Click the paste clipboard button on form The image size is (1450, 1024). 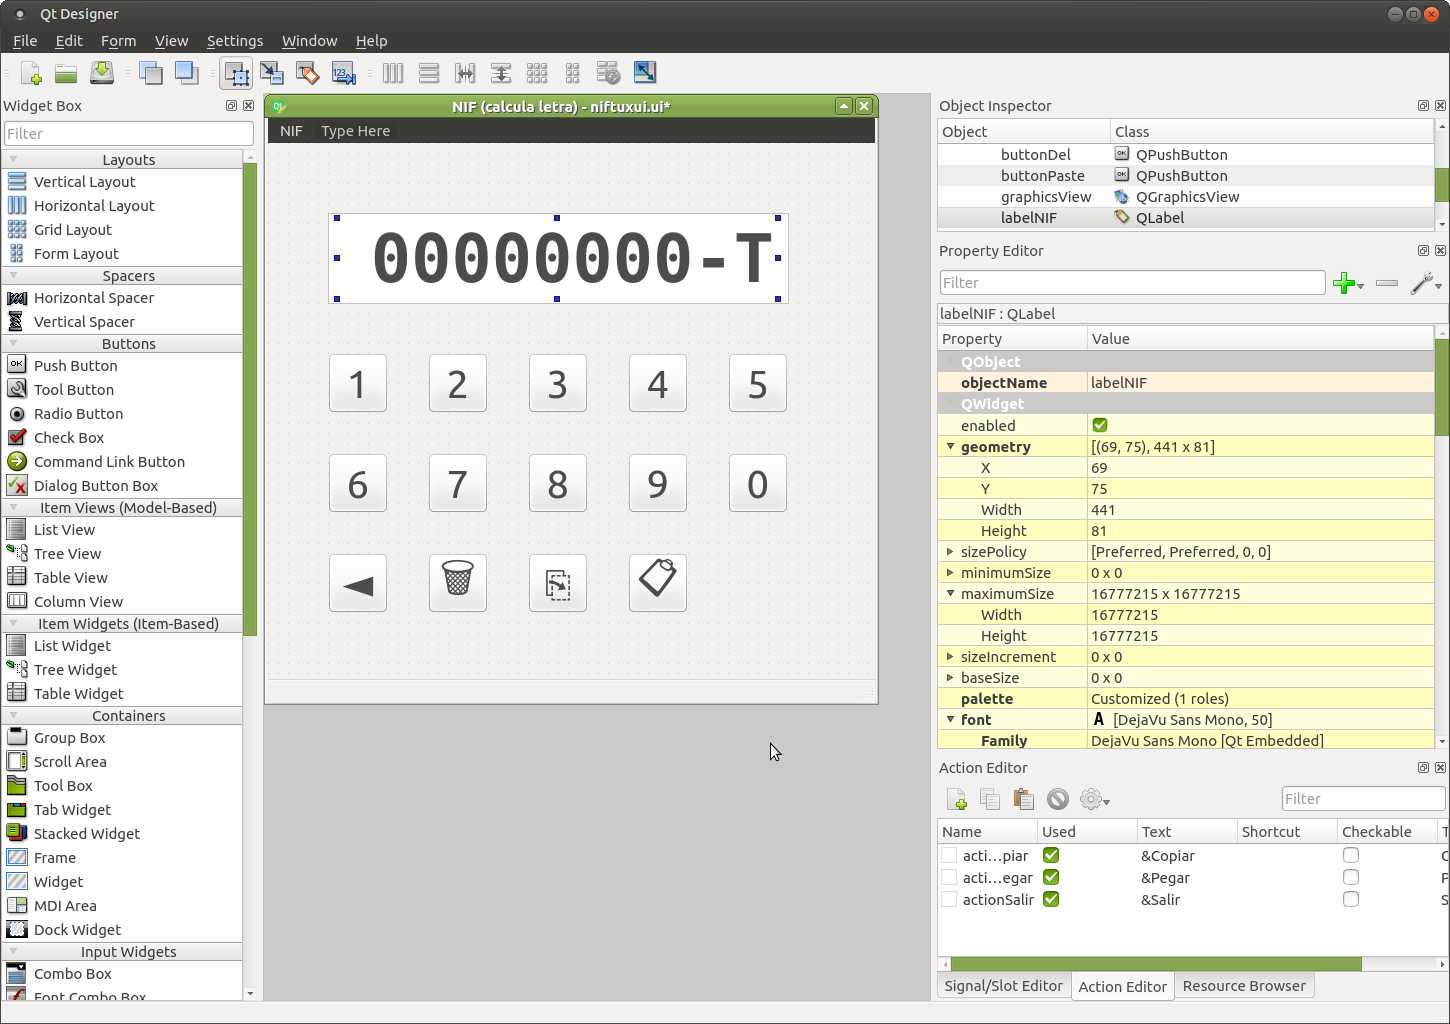[658, 583]
